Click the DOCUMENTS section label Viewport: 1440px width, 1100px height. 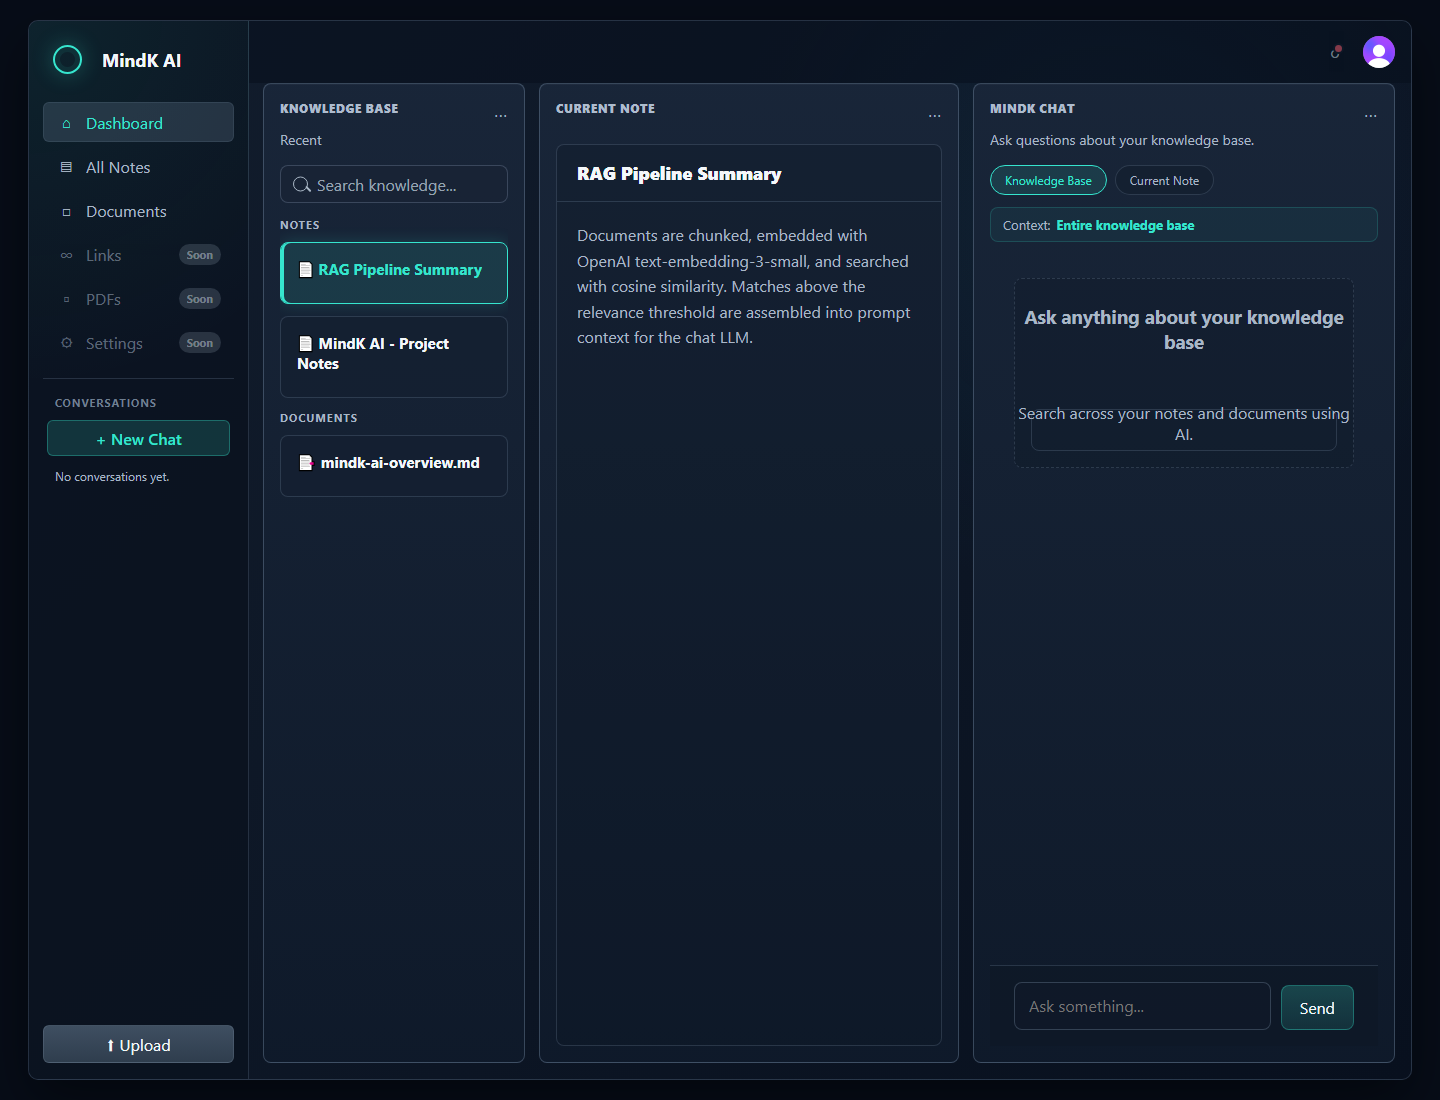(x=319, y=418)
